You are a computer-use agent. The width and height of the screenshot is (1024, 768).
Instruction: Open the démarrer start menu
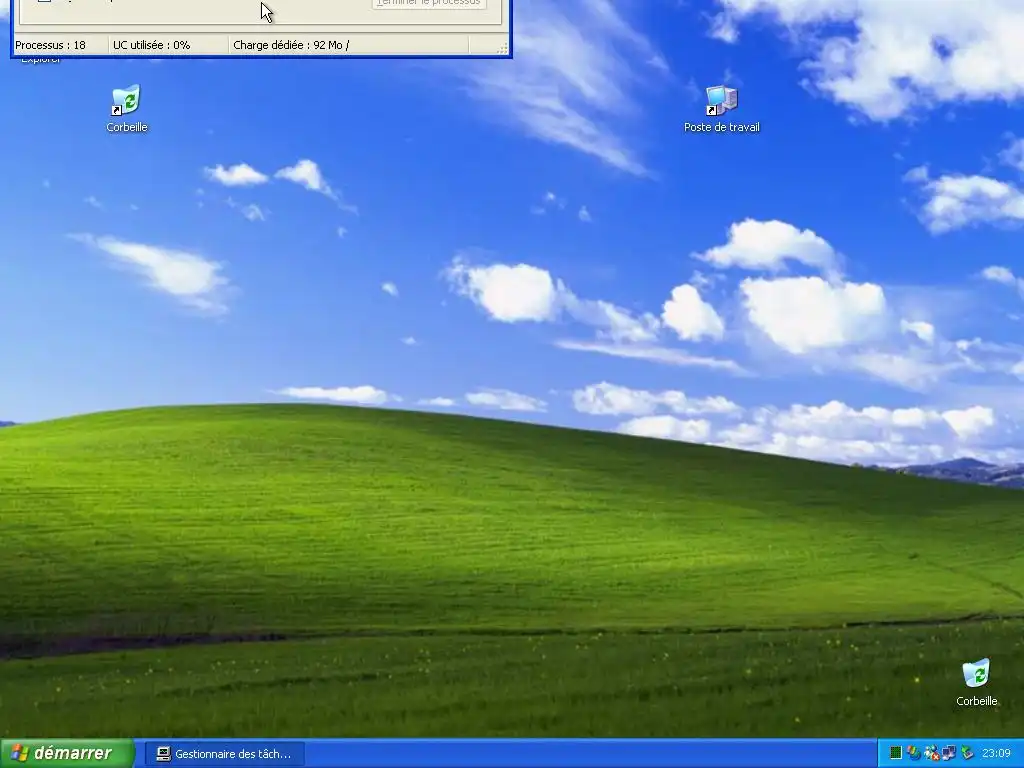tap(67, 753)
